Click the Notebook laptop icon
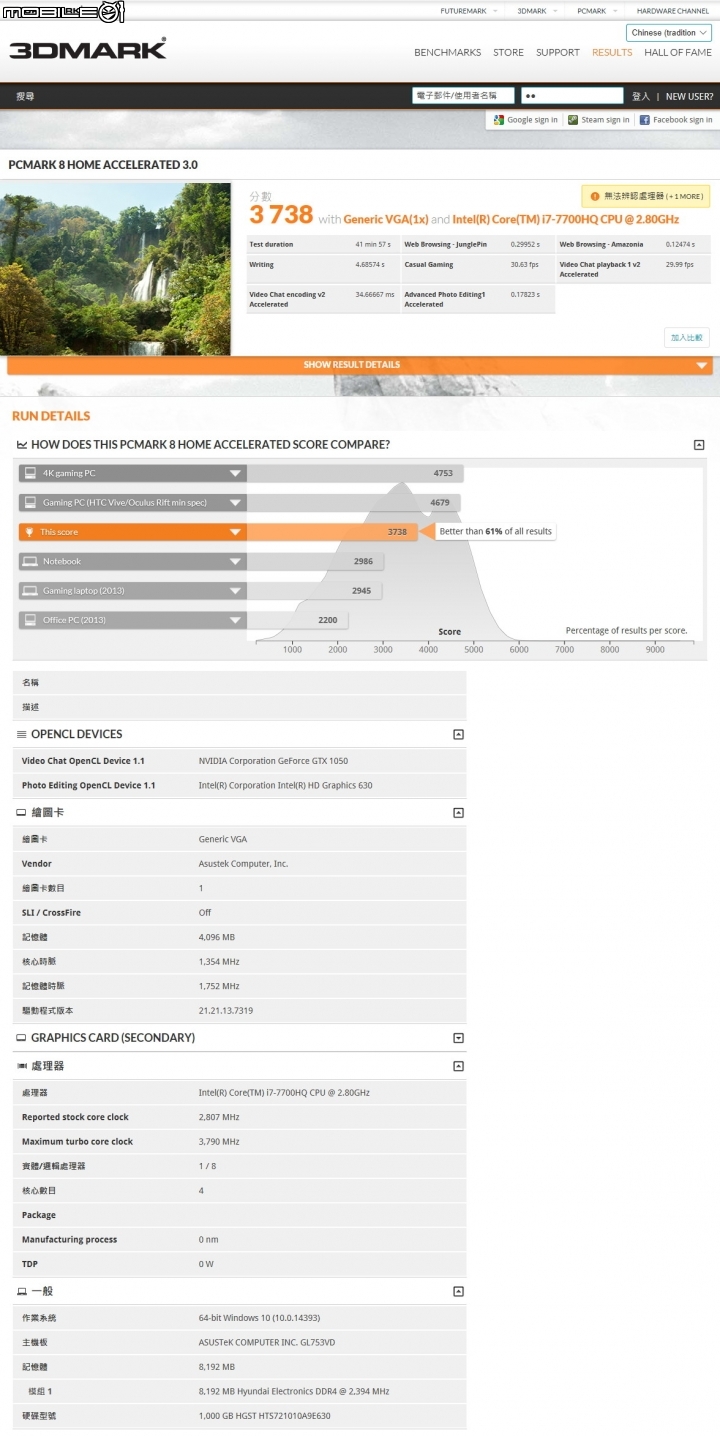Viewport: 720px width, 1436px height. tap(30, 561)
